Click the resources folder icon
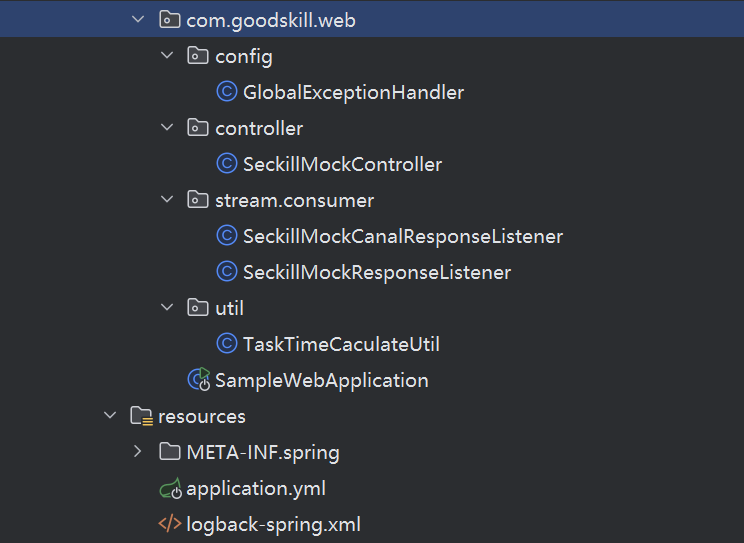 [142, 417]
